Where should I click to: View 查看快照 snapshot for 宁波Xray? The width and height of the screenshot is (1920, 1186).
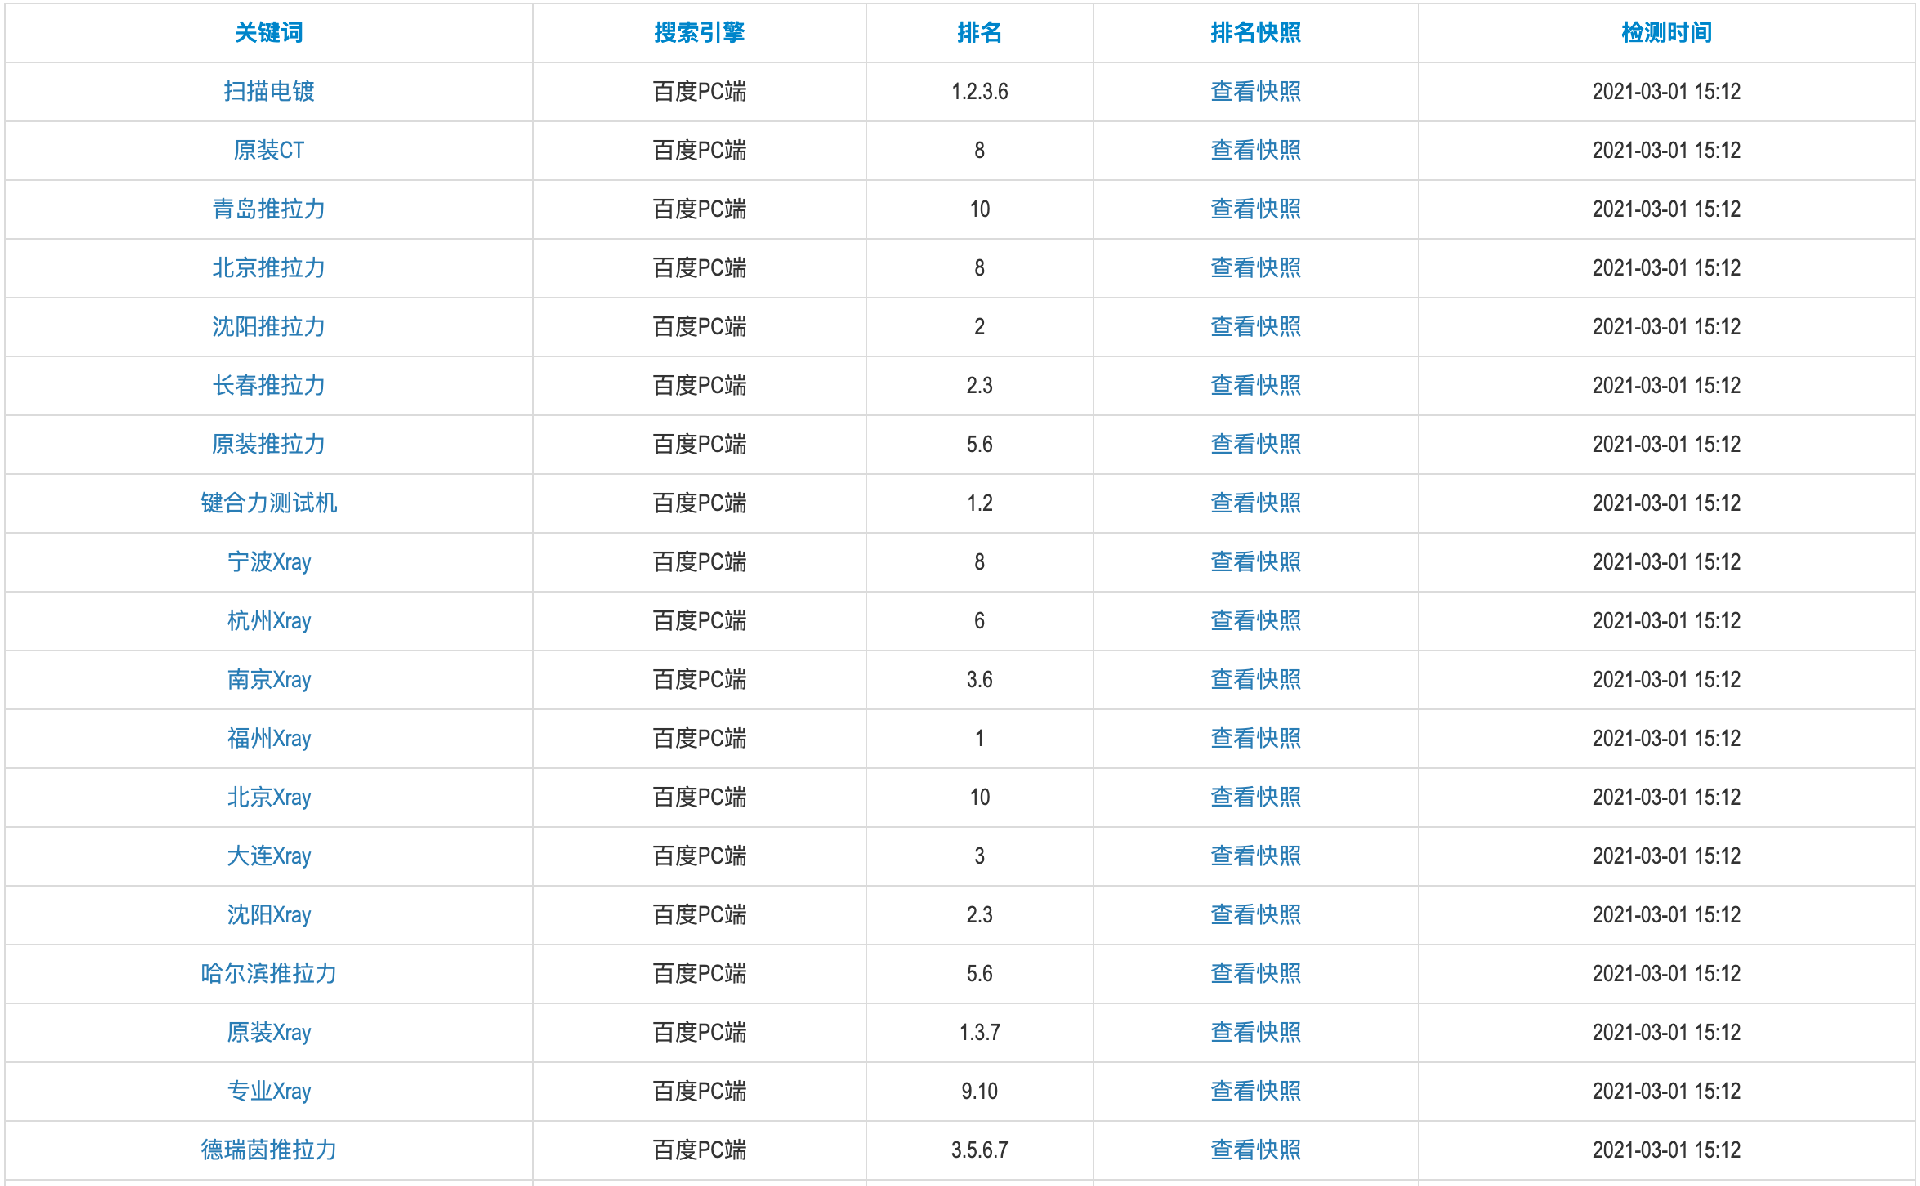1256,562
